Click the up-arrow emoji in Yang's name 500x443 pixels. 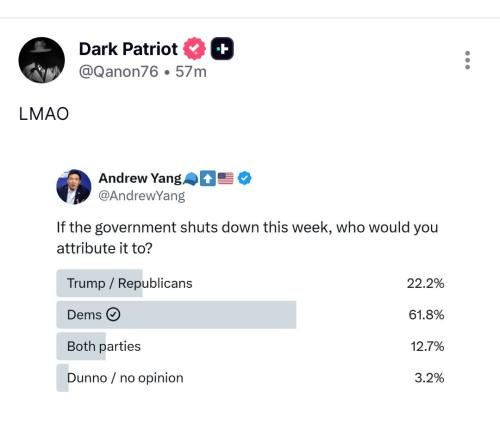208,179
